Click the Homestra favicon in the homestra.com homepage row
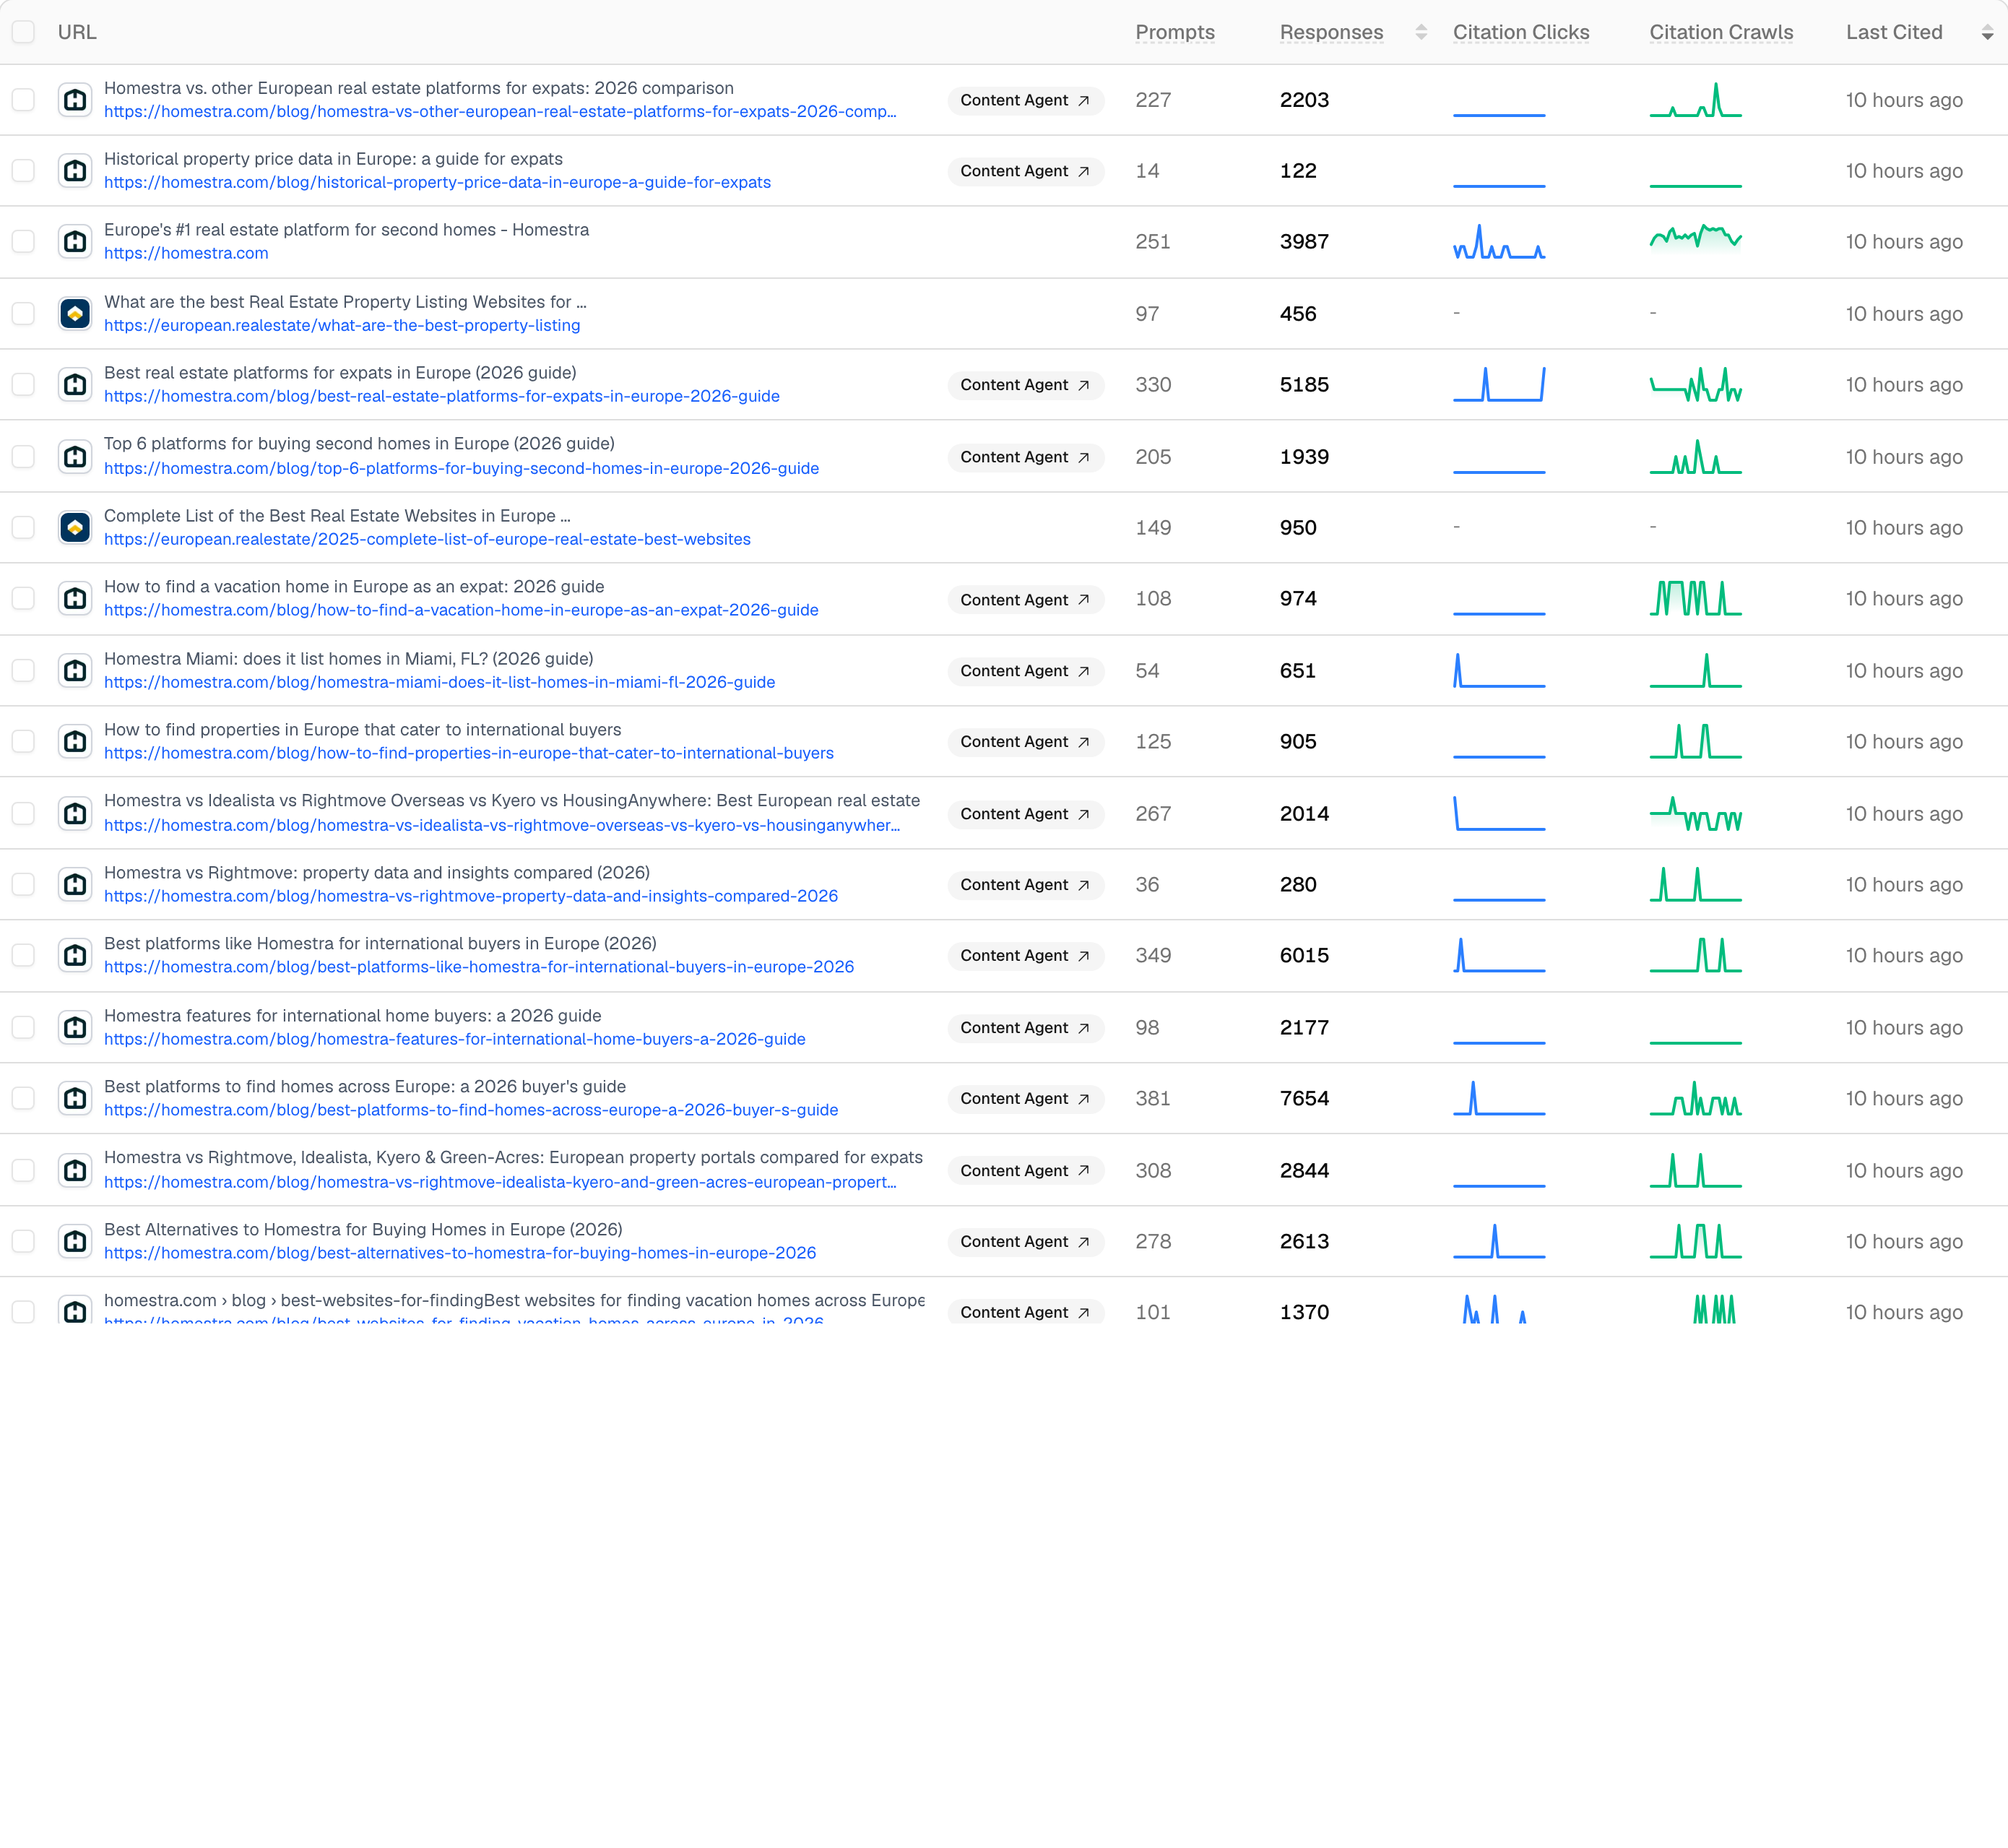 75,242
